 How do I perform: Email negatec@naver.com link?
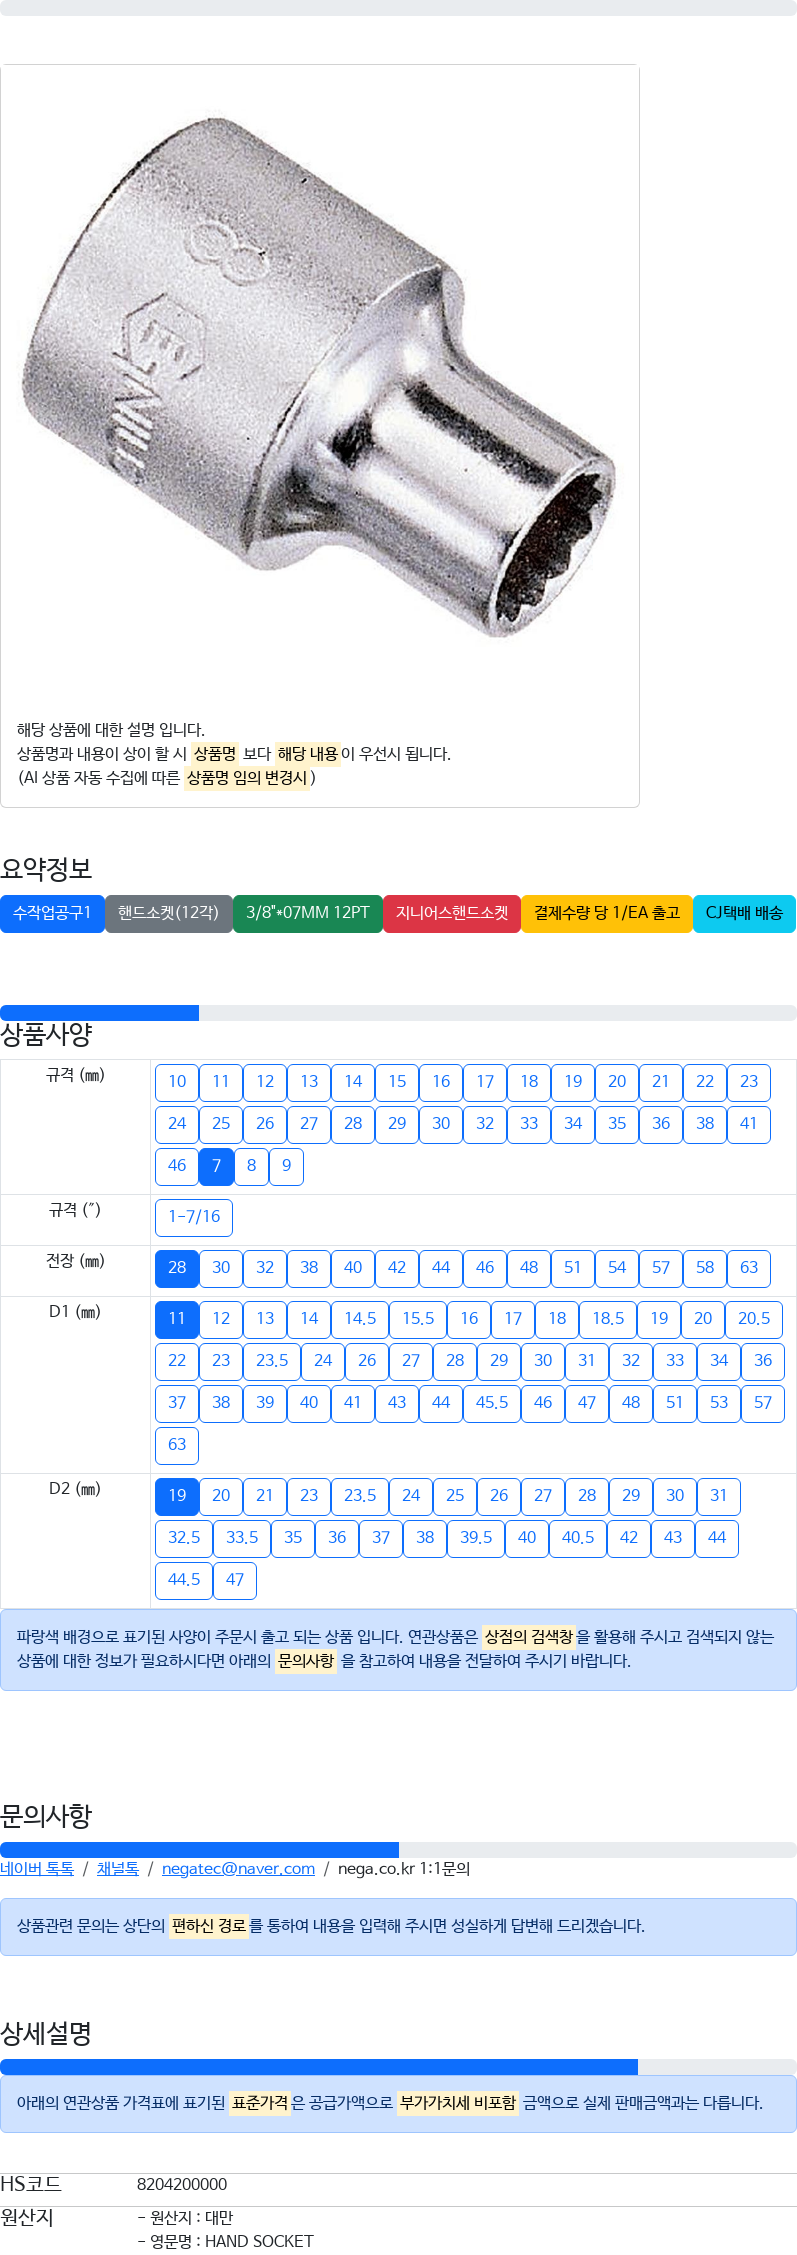[x=238, y=1869]
